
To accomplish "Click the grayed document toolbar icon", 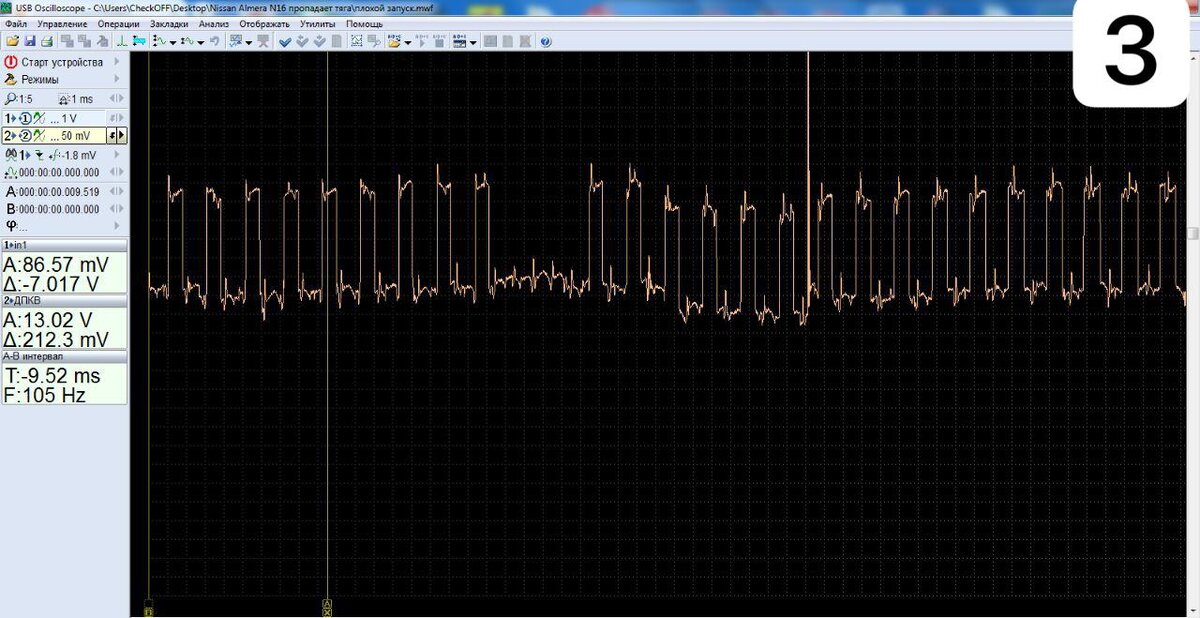I will [x=337, y=41].
